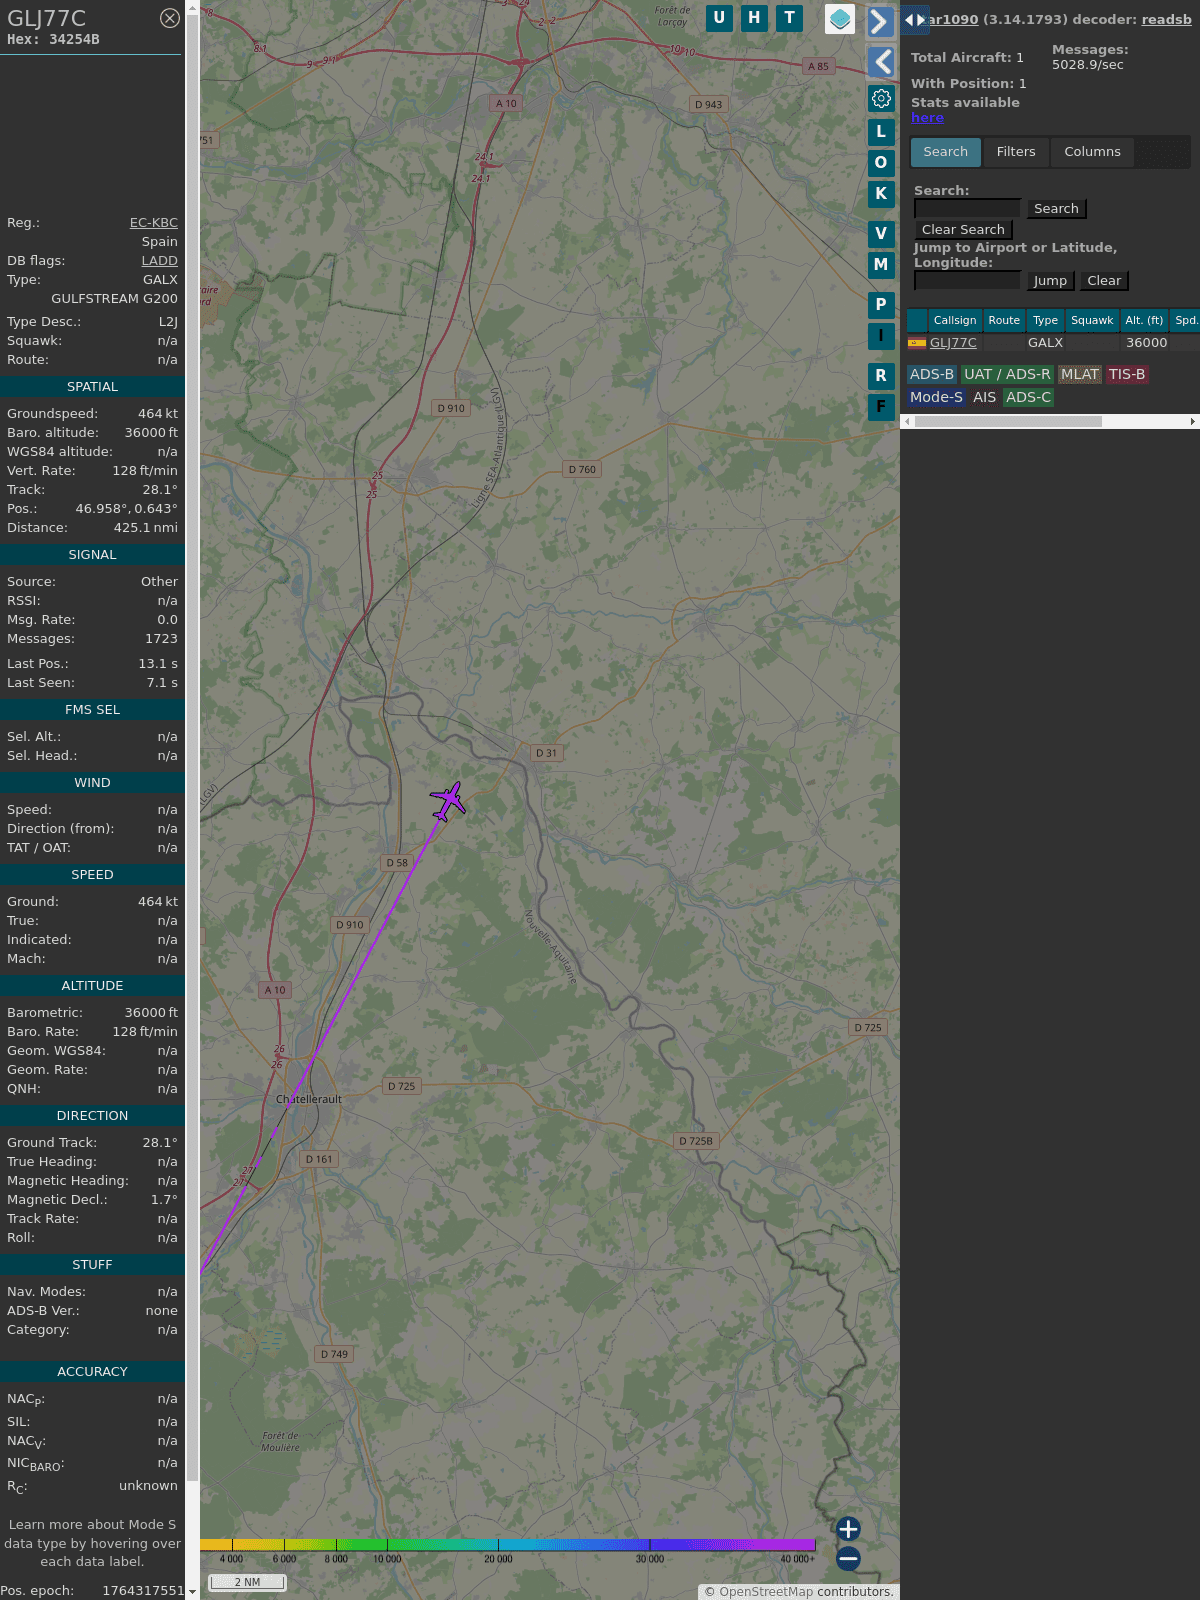Click the 2 NM map scale indicator
This screenshot has width=1200, height=1600.
pos(247,1582)
